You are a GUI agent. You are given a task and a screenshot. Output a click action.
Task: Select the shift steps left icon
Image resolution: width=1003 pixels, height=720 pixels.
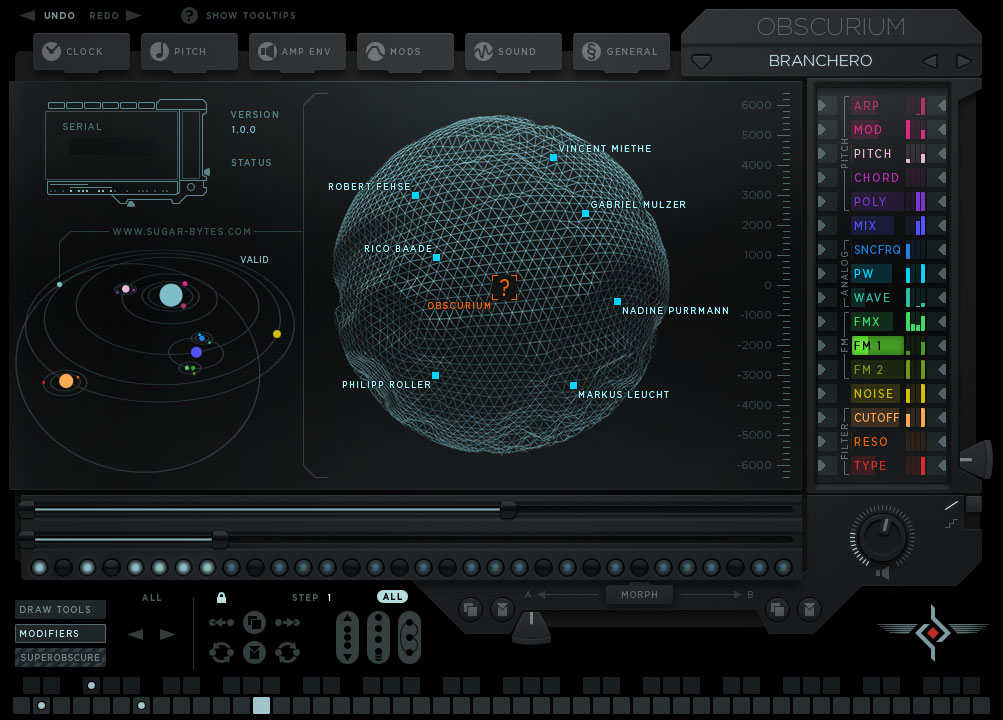pos(222,622)
